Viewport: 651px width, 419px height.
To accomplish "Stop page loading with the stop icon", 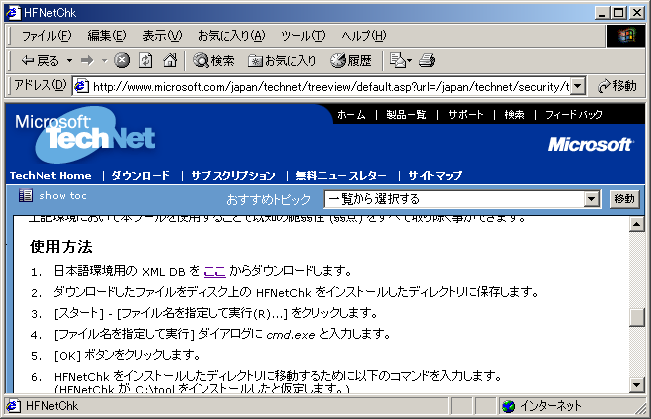I will pyautogui.click(x=122, y=61).
